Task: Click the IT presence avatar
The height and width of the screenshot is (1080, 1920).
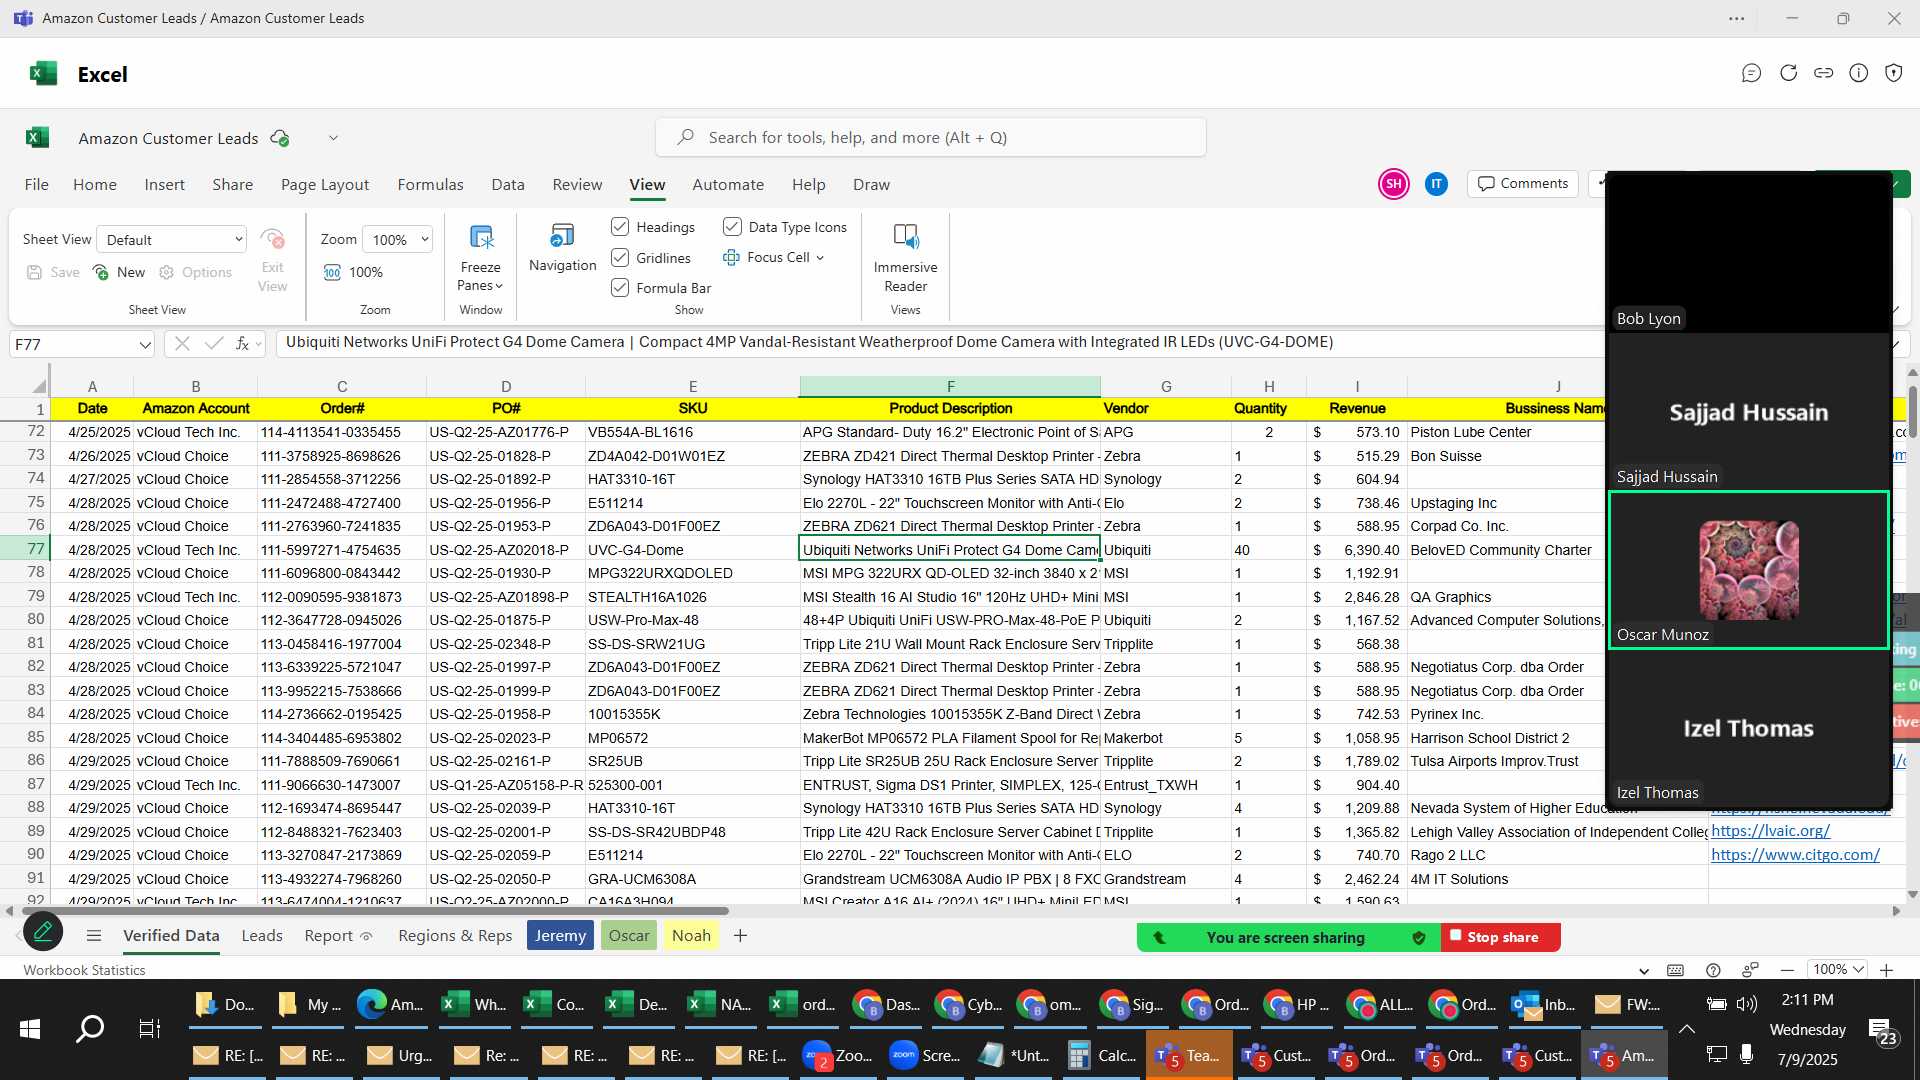Action: click(x=1436, y=184)
